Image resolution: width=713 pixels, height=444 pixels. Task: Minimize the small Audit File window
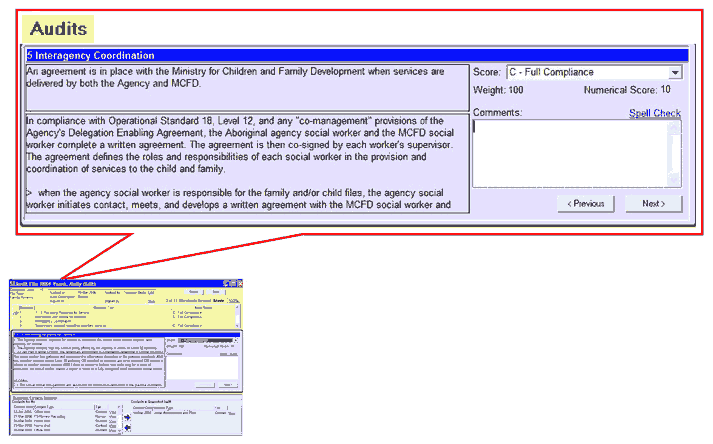[227, 285]
